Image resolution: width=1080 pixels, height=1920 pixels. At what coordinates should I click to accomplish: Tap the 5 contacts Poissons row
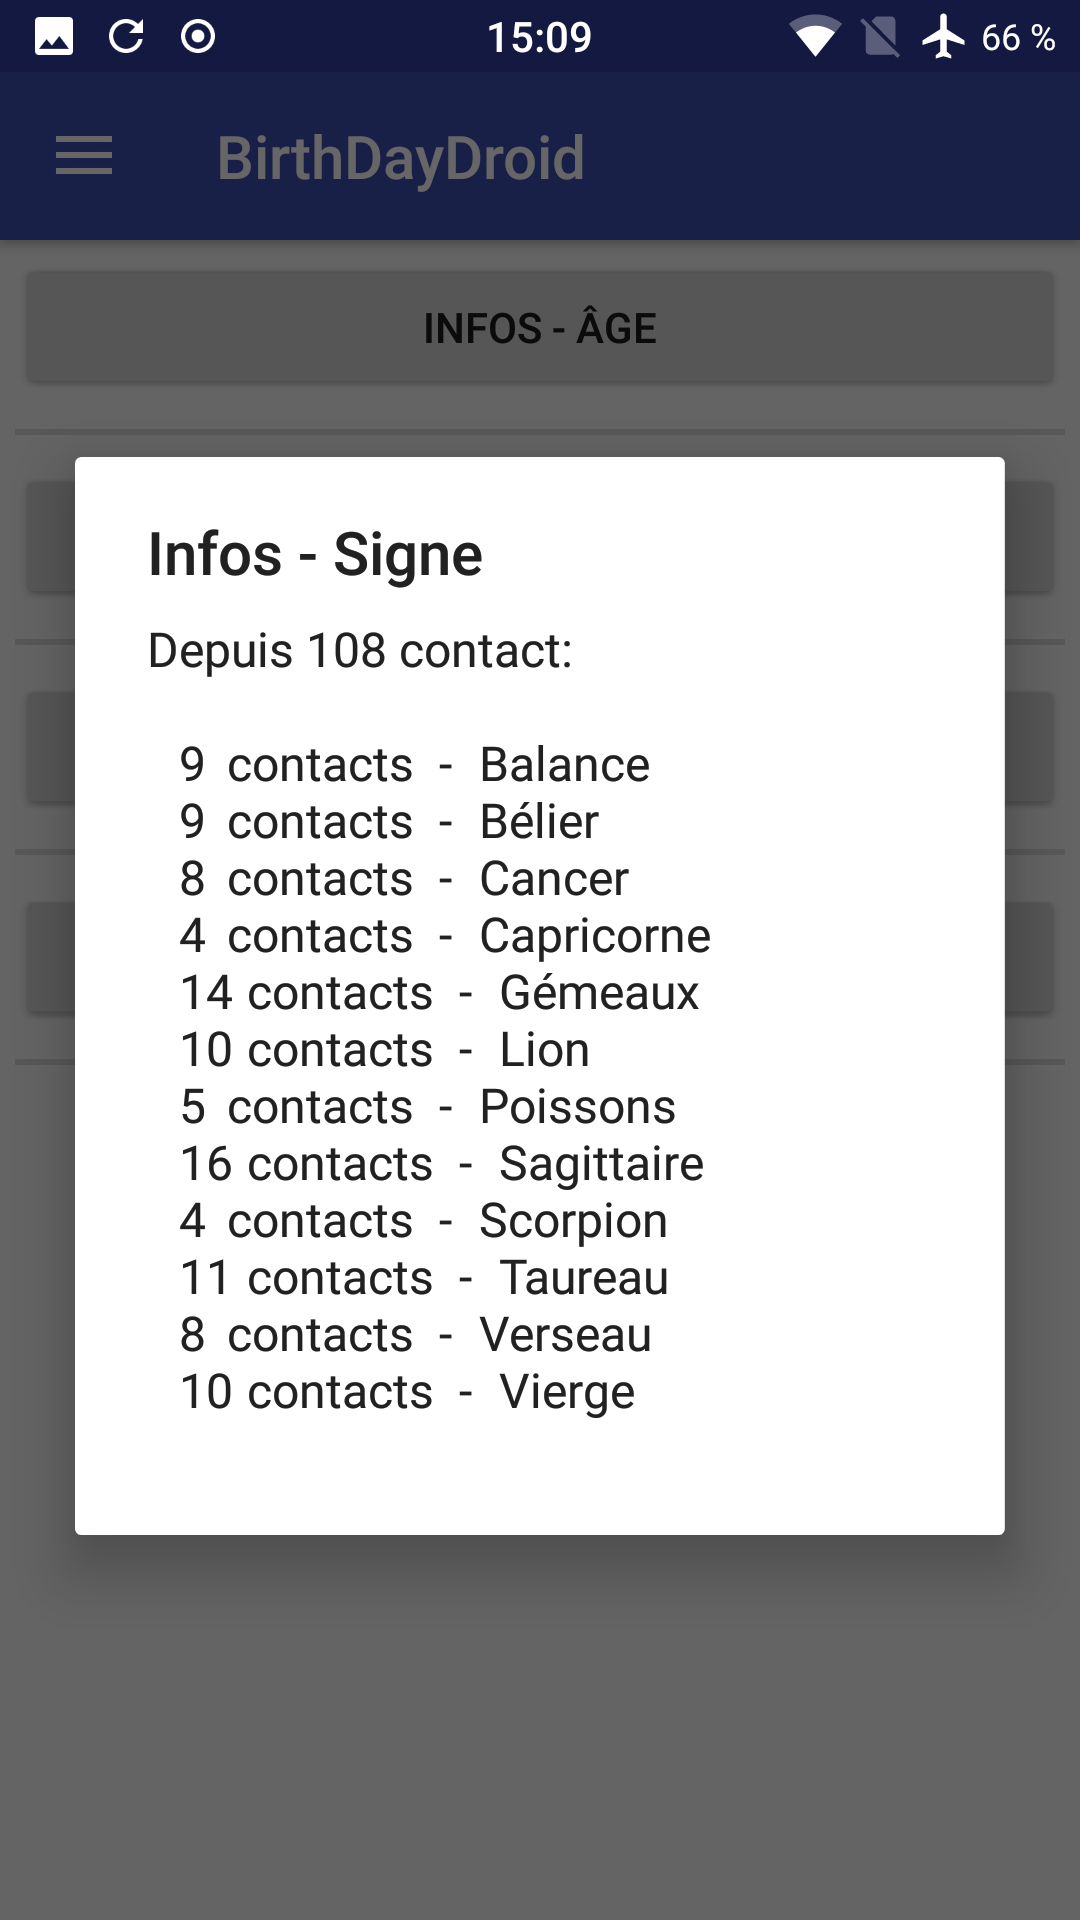click(x=428, y=1107)
